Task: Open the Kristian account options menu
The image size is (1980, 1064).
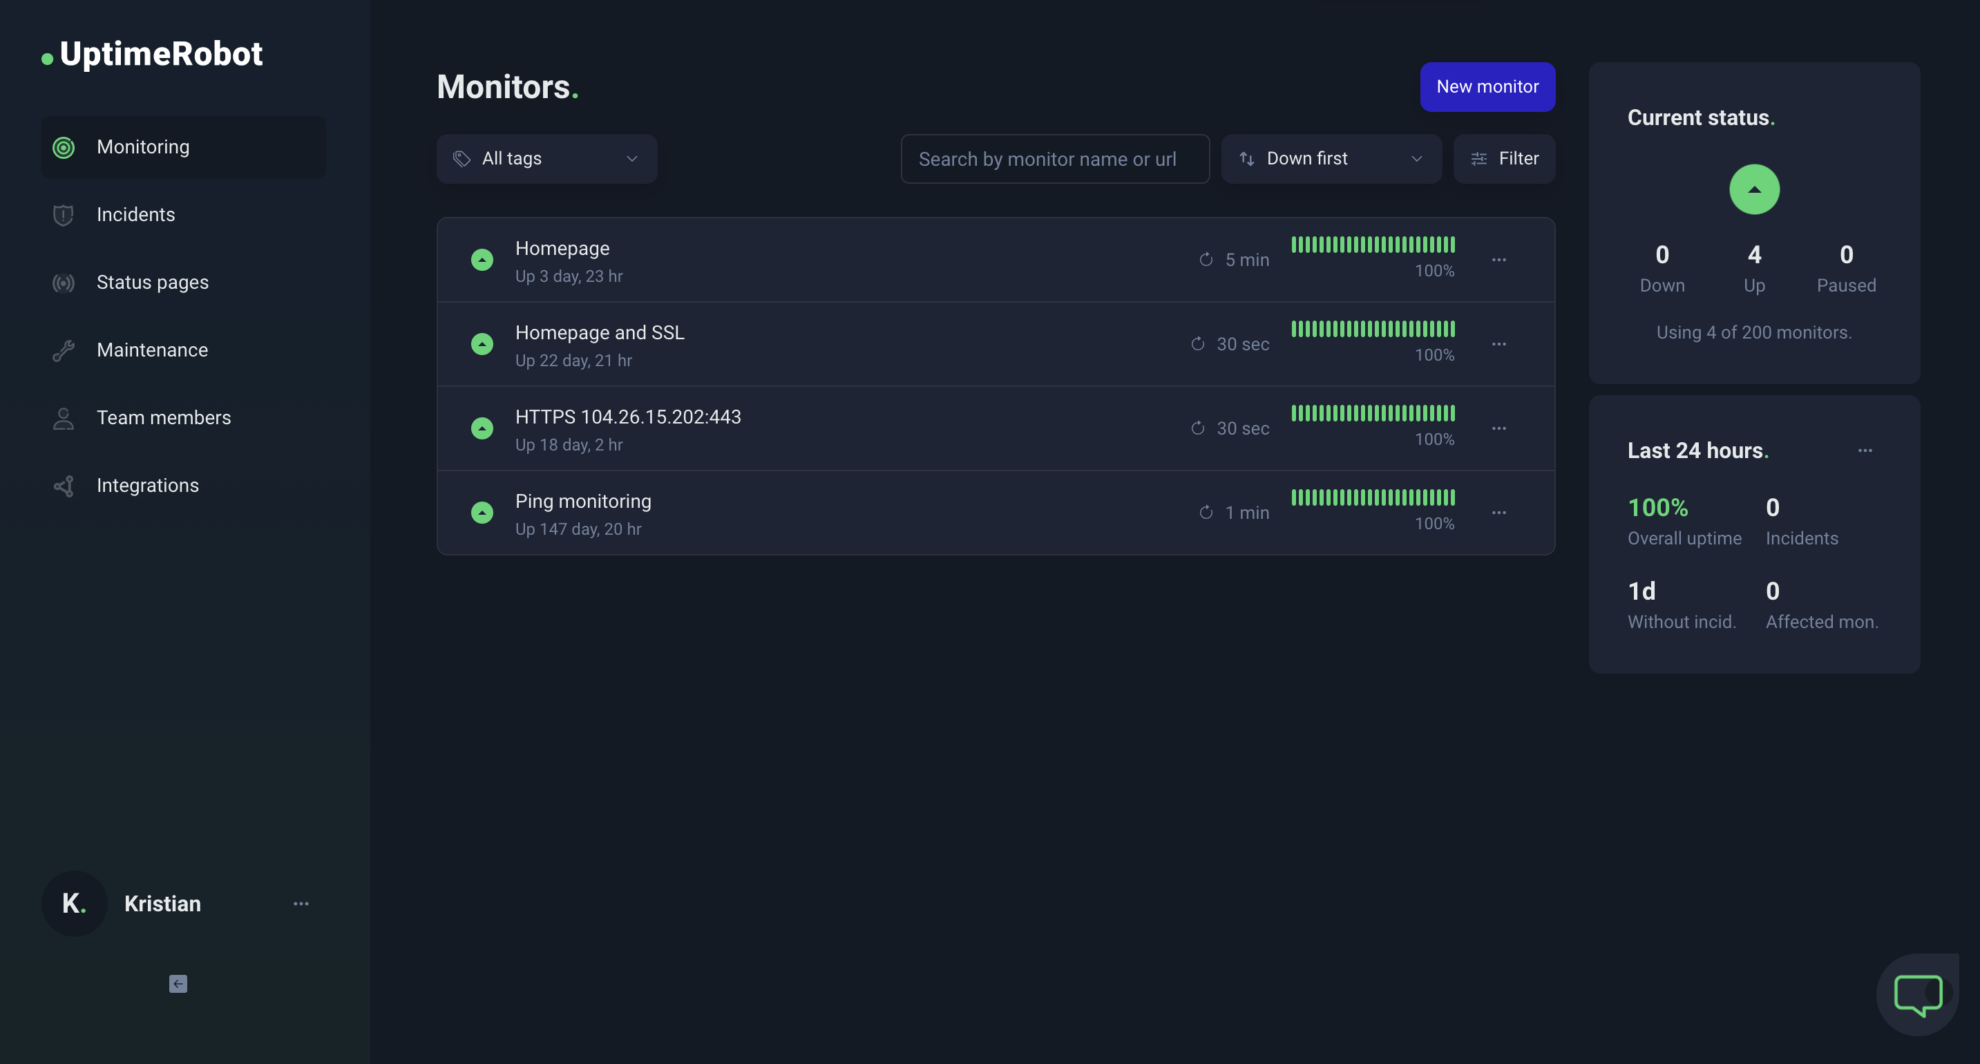Action: point(301,903)
